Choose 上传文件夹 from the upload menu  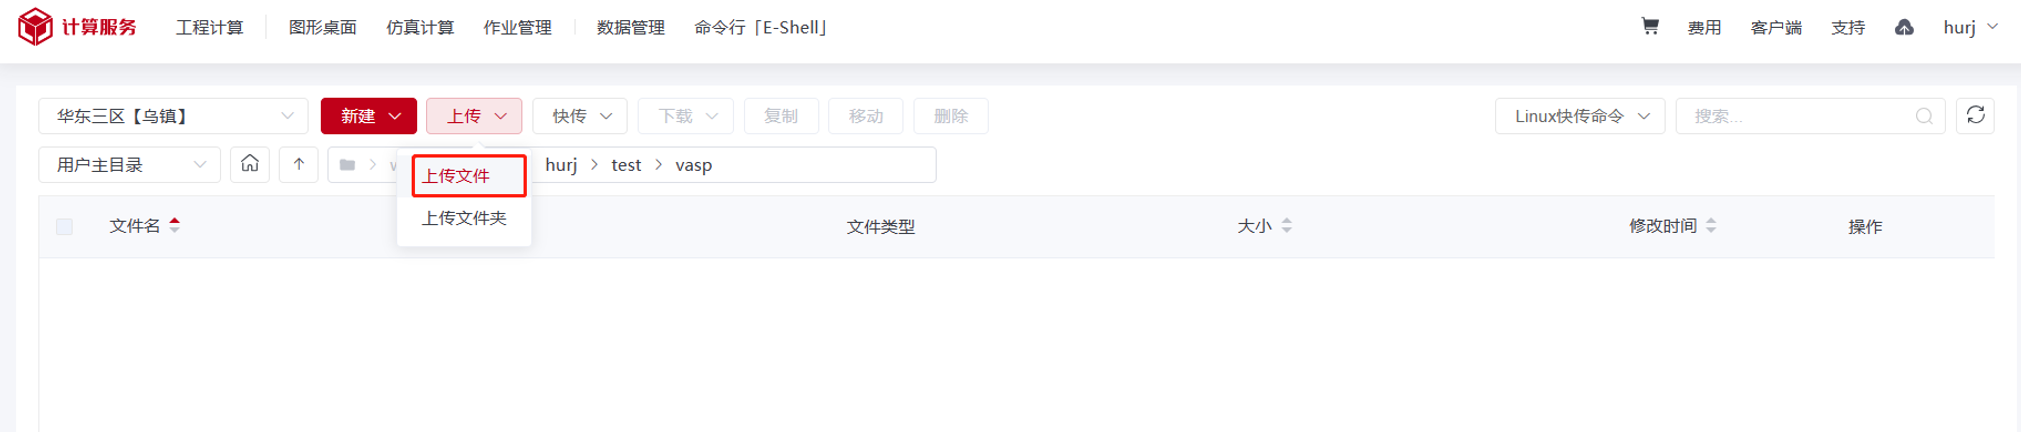tap(464, 218)
